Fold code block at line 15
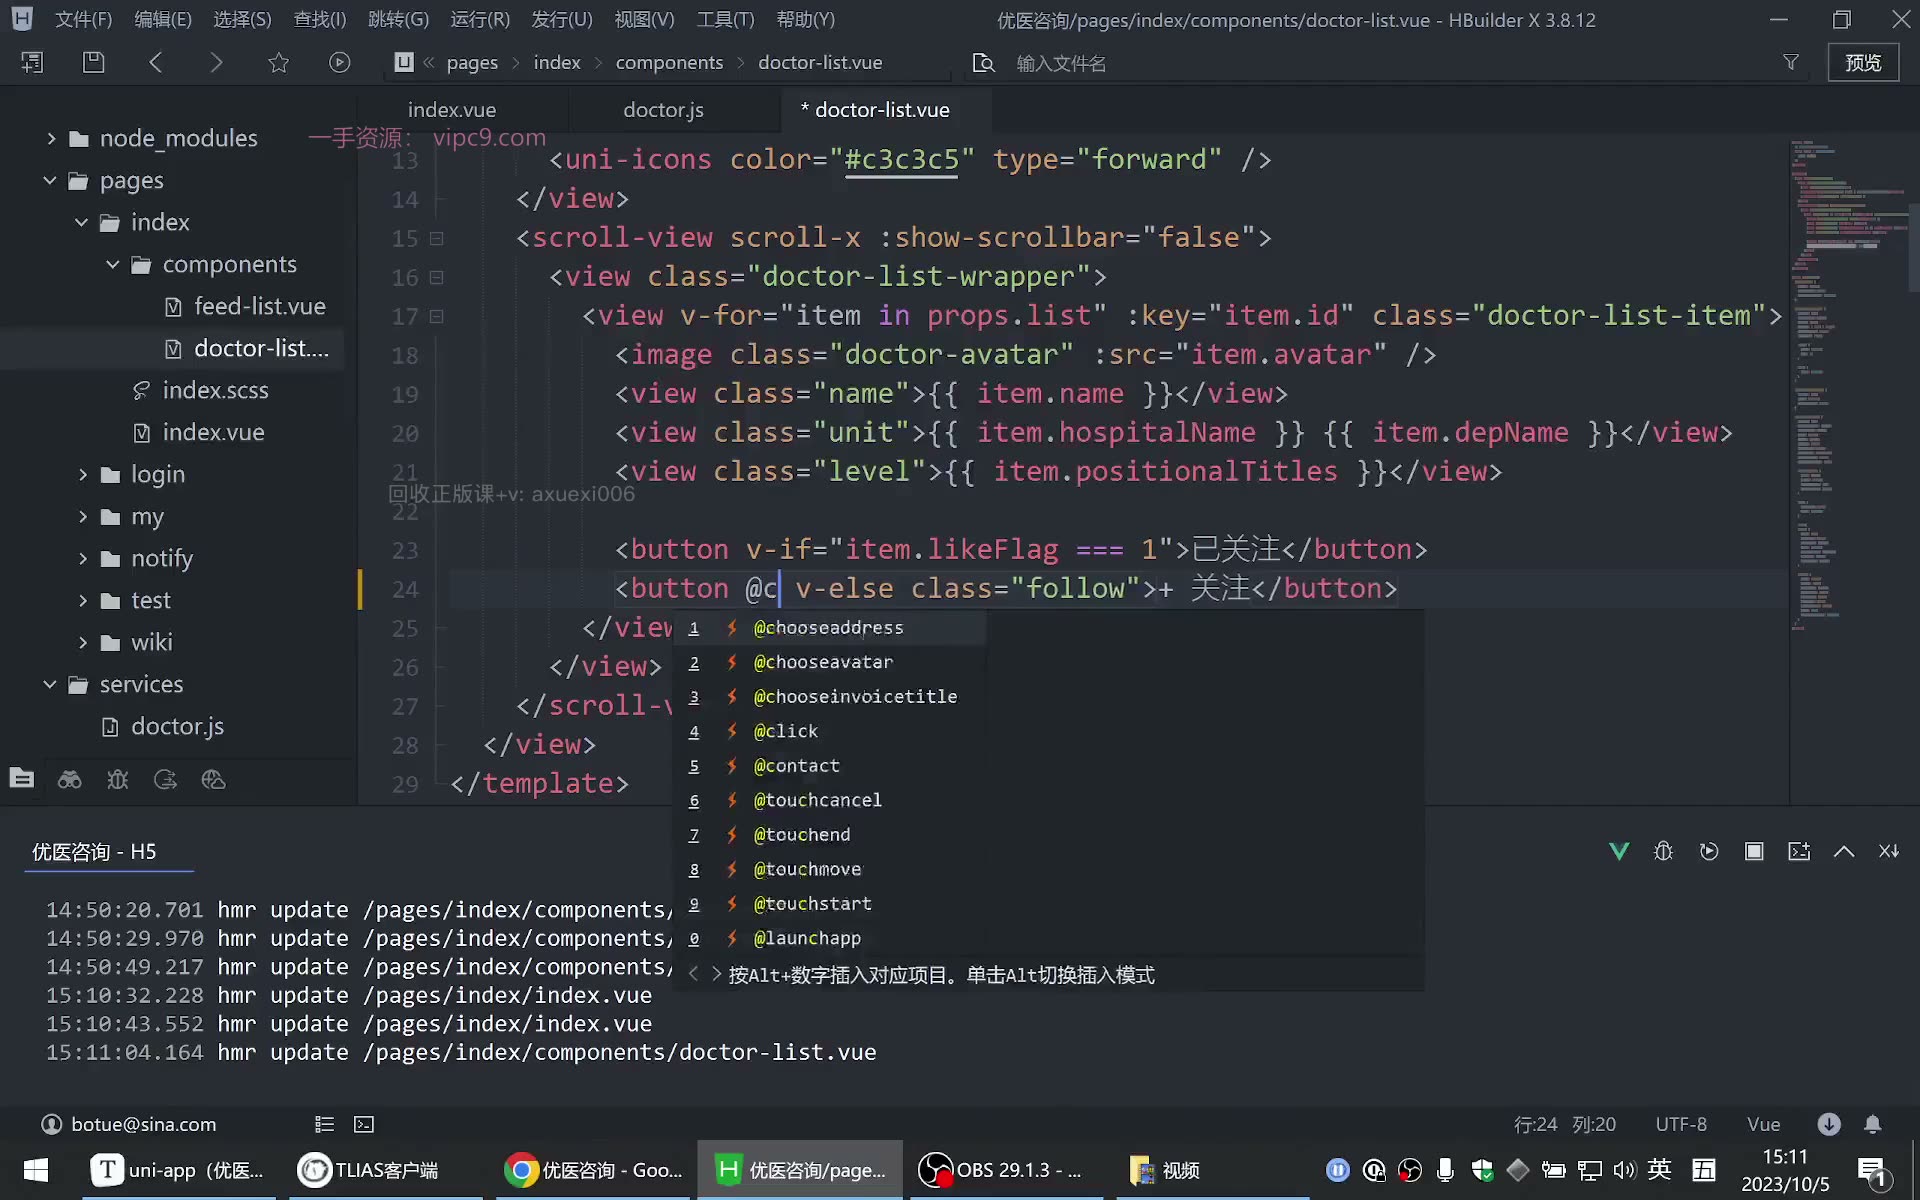This screenshot has height=1200, width=1920. pos(436,238)
